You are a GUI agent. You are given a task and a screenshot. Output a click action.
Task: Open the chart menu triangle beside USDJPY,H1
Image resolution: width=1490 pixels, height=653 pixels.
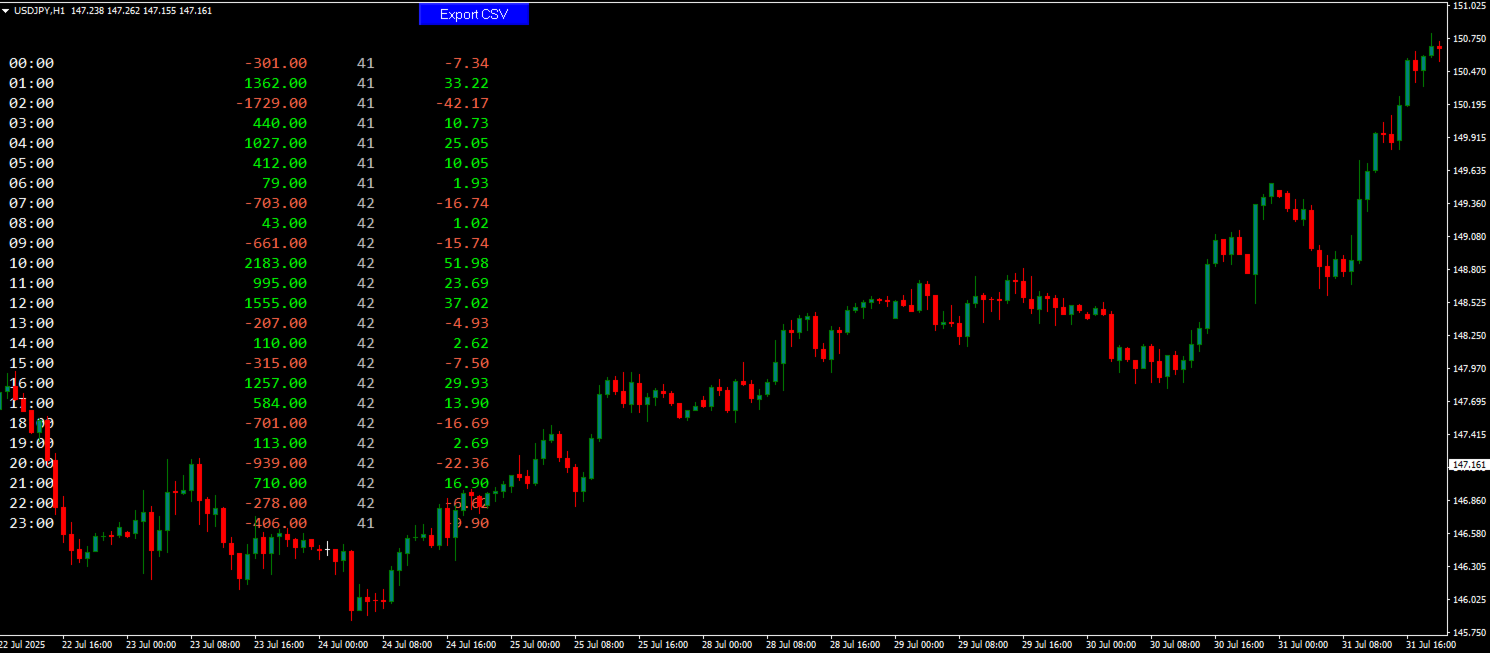point(7,10)
